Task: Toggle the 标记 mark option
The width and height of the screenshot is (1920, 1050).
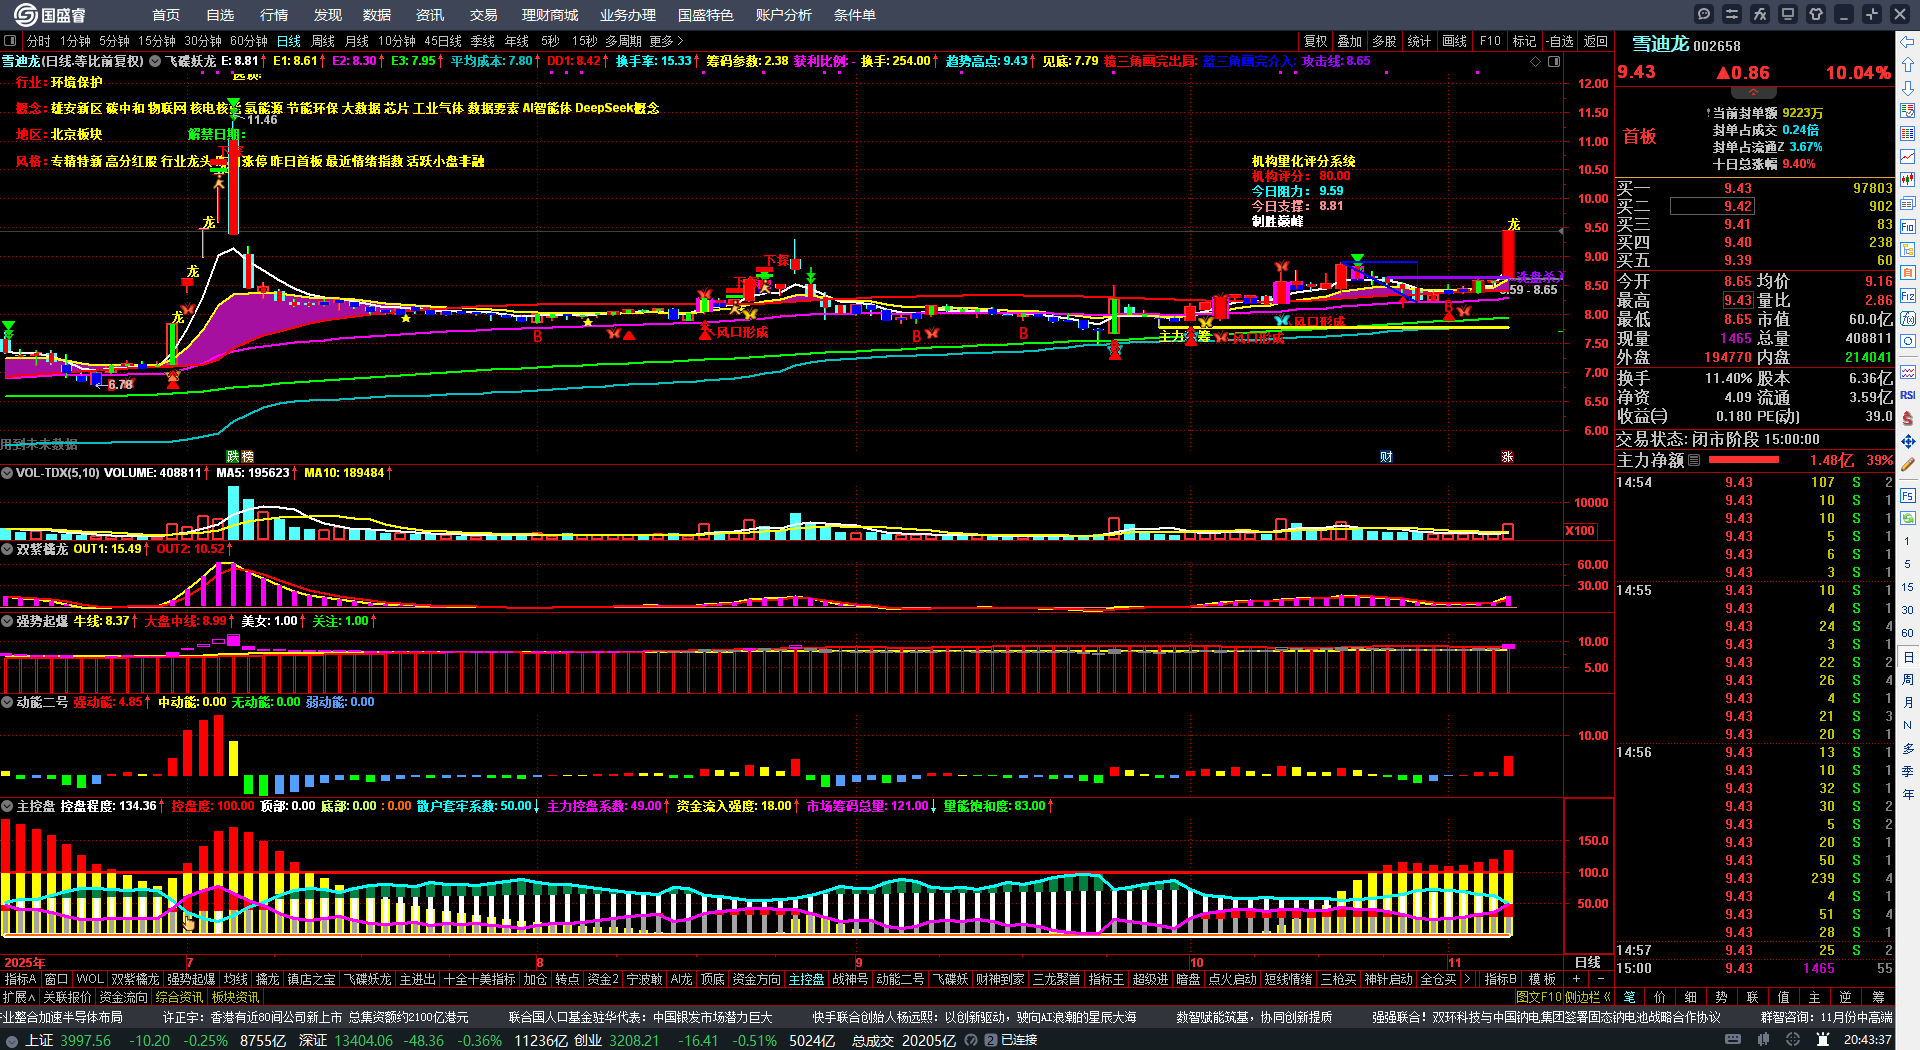Action: tap(1524, 41)
